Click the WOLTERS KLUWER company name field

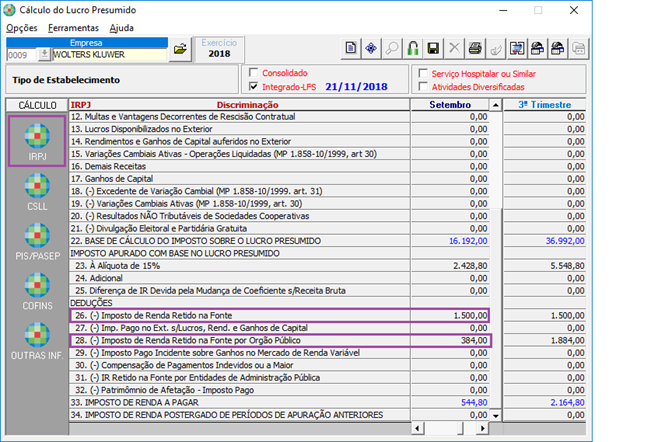pyautogui.click(x=109, y=55)
